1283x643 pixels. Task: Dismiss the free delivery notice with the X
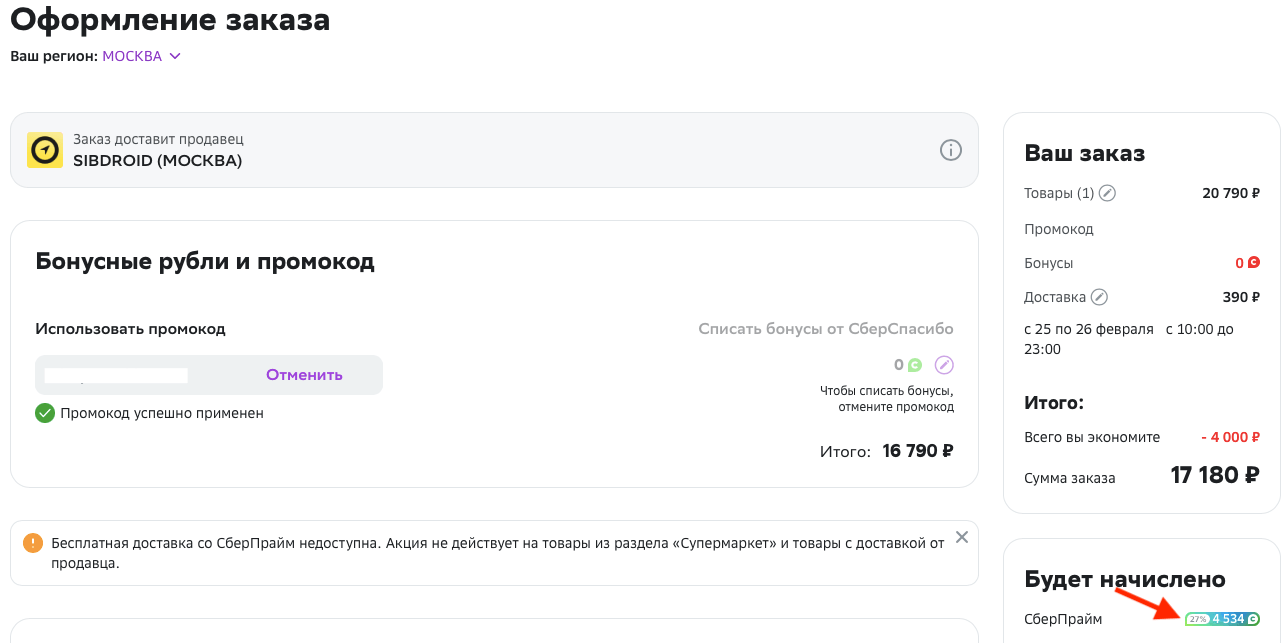pyautogui.click(x=961, y=537)
